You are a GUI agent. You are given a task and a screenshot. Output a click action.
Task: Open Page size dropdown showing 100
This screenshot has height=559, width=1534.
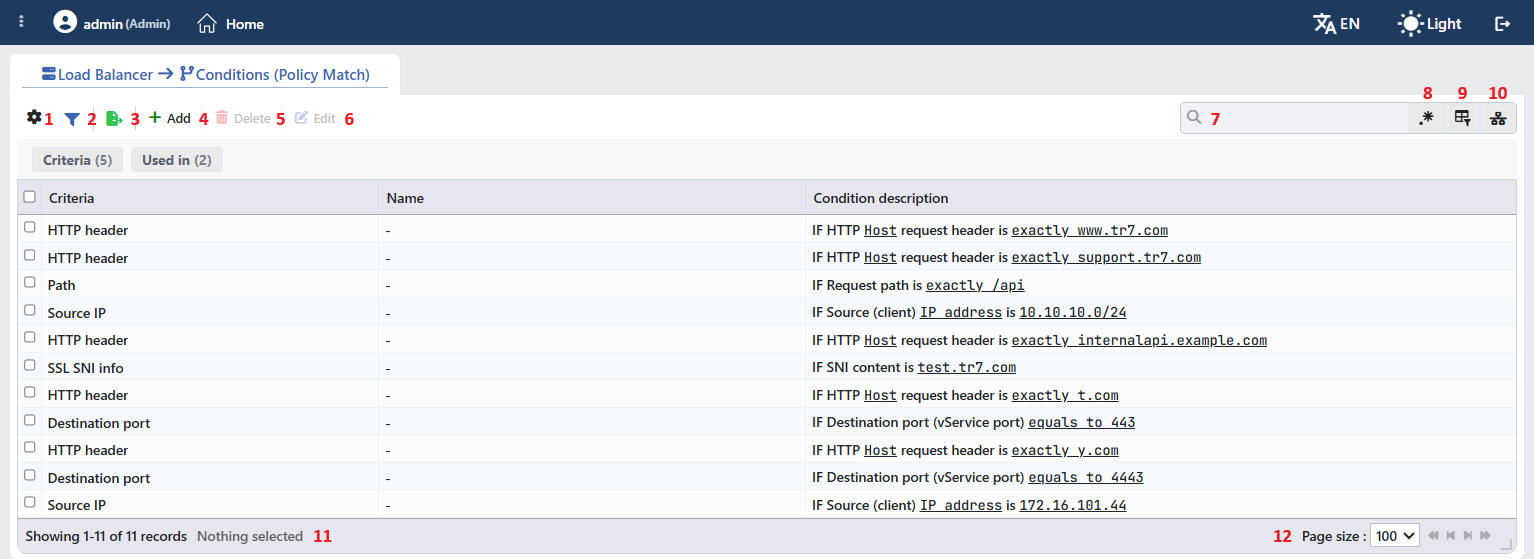pos(1394,536)
